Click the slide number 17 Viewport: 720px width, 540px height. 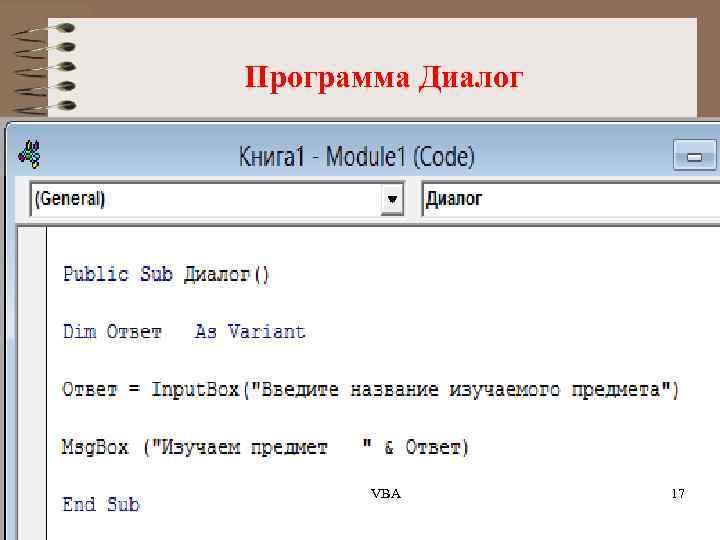pos(678,494)
